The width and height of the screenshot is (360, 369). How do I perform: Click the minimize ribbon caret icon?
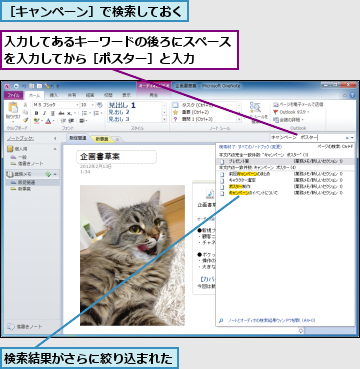346,95
